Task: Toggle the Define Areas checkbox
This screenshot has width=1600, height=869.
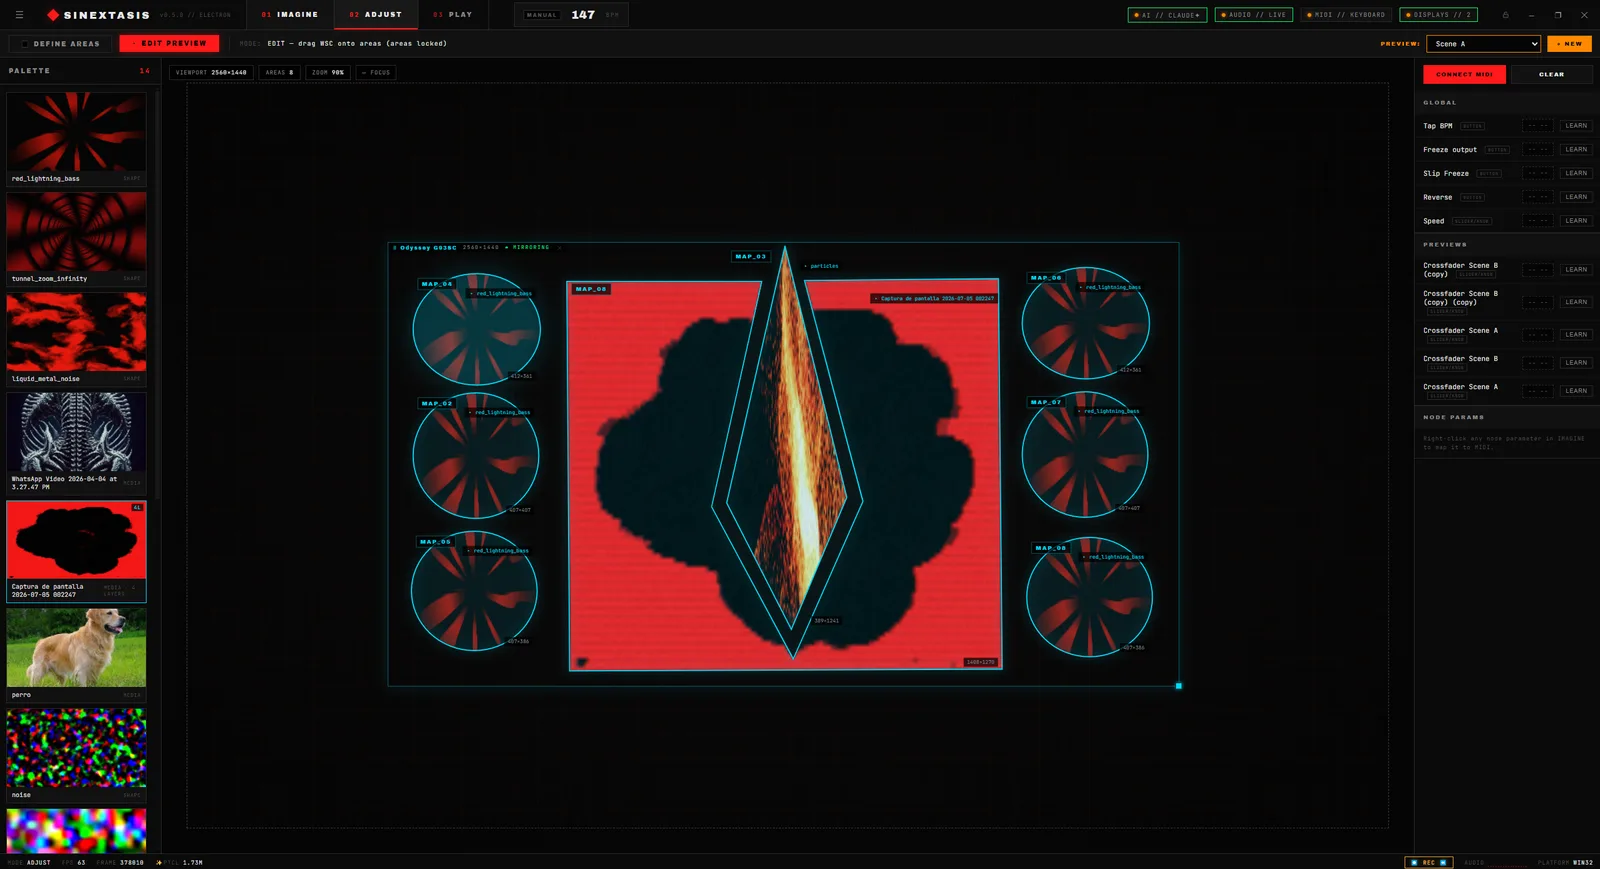Action: click(25, 44)
